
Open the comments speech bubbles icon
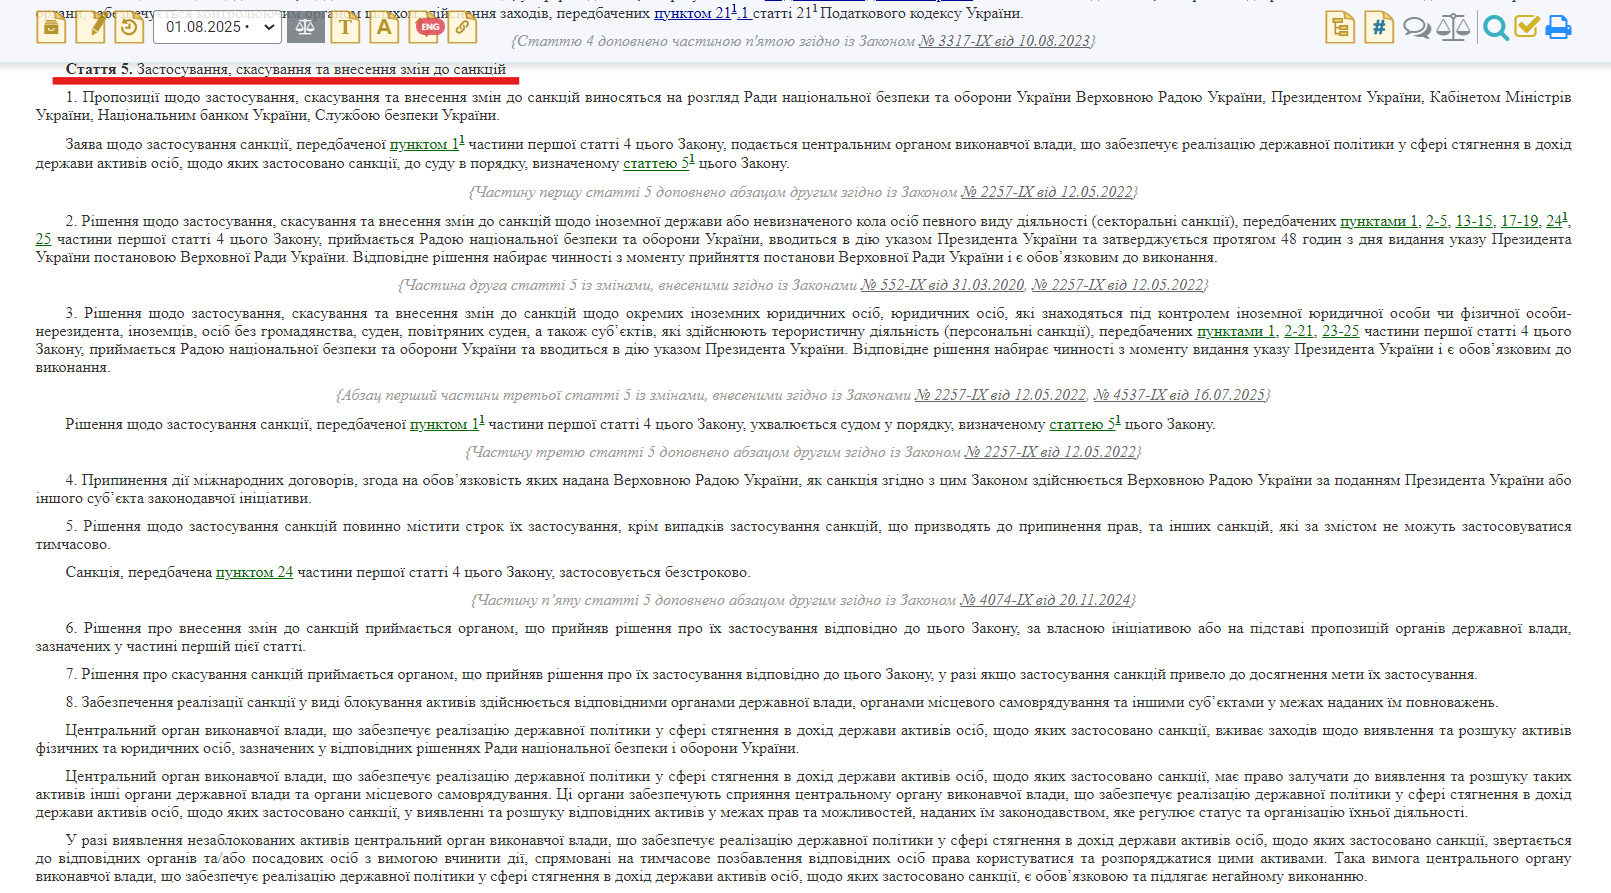click(1417, 28)
